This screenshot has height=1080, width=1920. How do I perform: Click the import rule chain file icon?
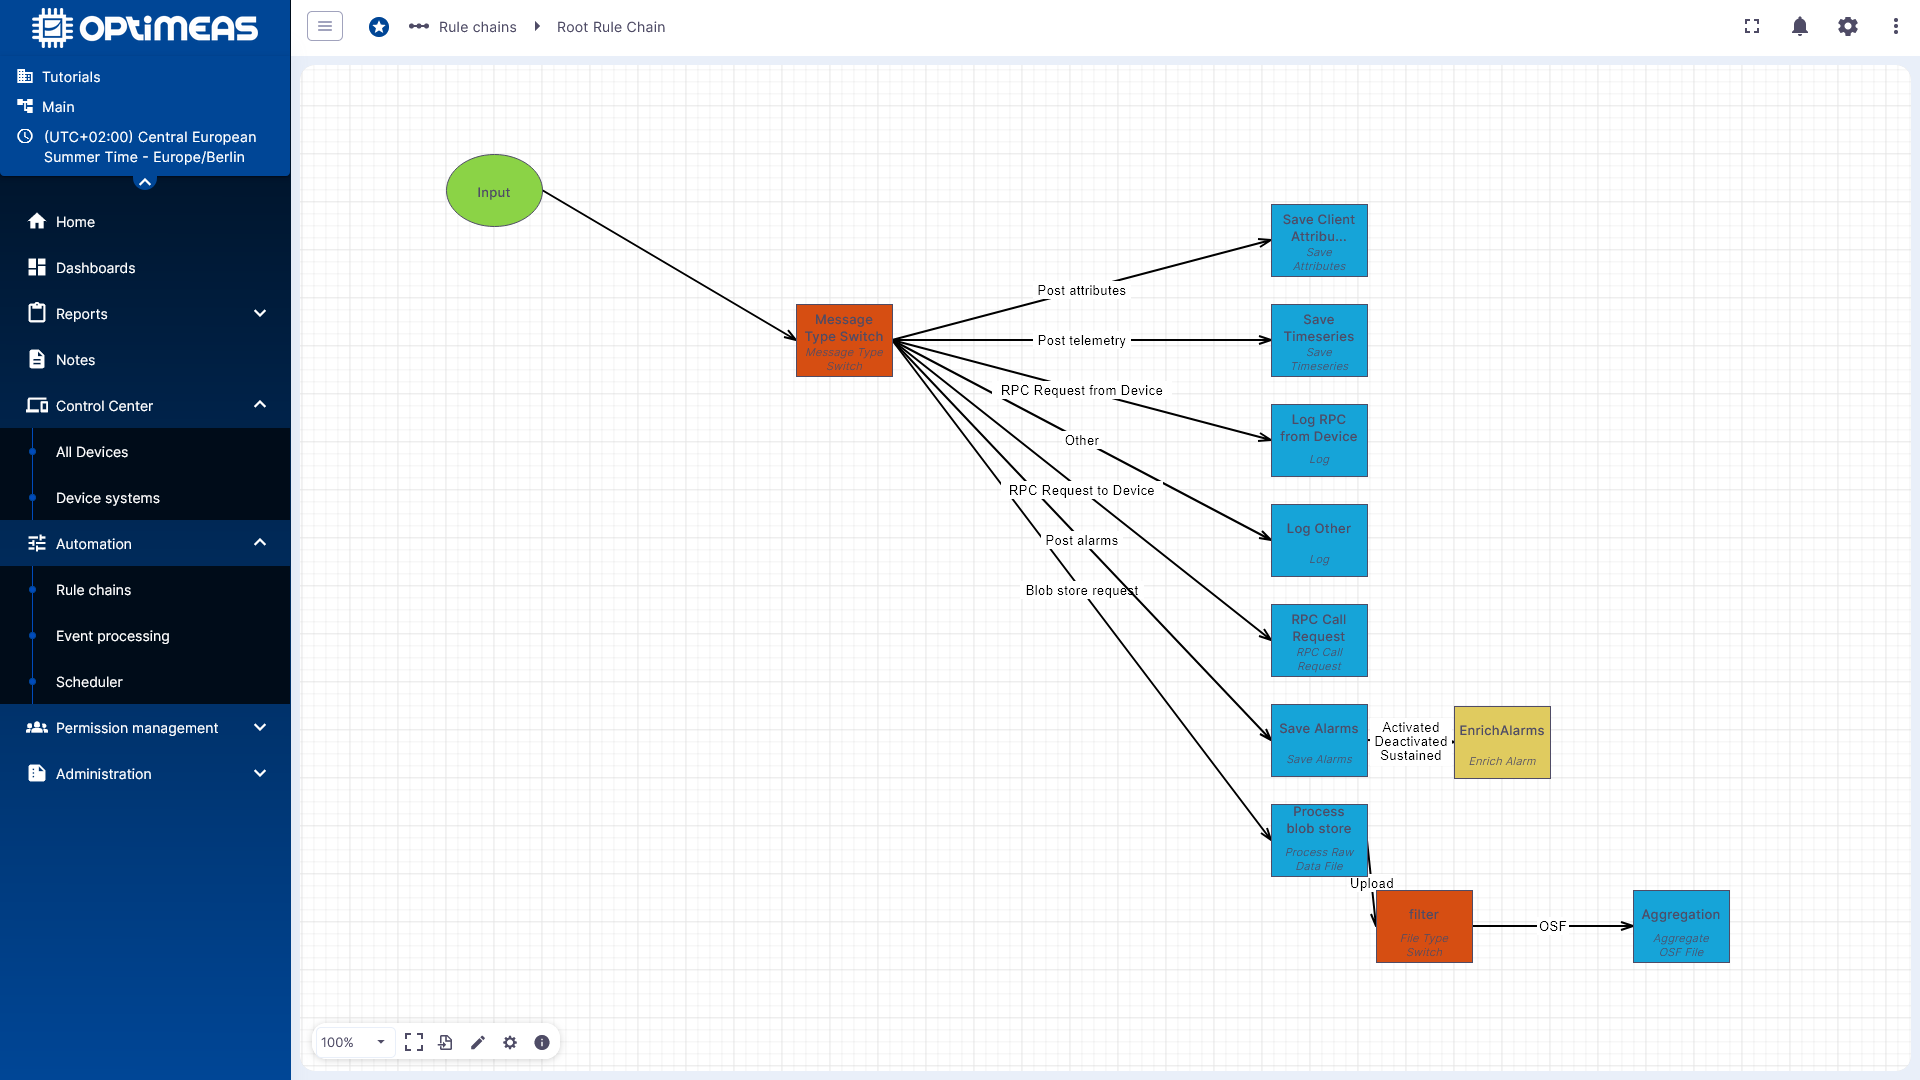pyautogui.click(x=446, y=1042)
